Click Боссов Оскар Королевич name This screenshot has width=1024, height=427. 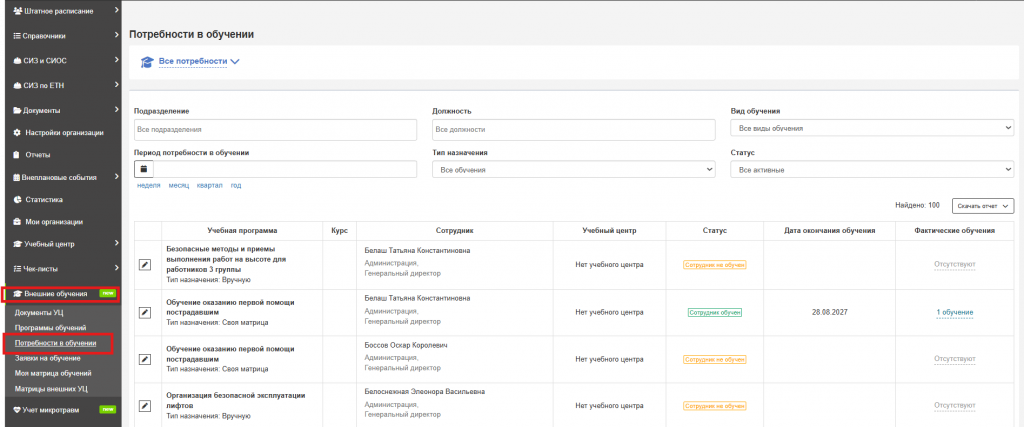point(406,345)
